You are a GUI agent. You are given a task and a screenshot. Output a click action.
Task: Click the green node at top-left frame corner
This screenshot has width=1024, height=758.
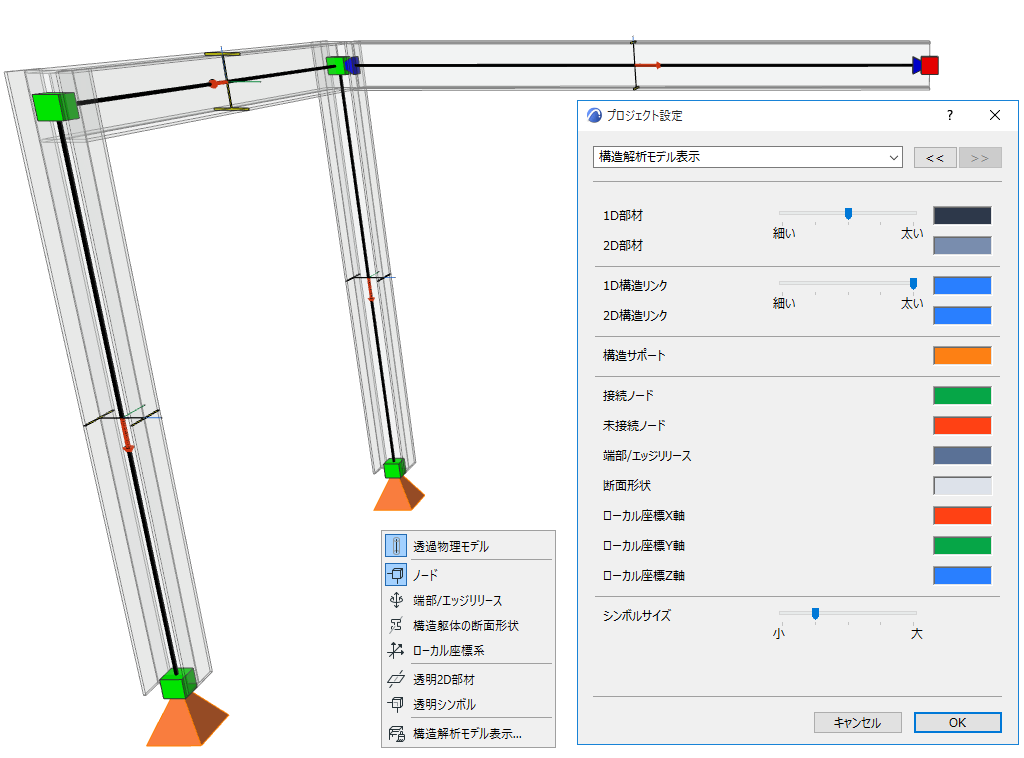55,107
